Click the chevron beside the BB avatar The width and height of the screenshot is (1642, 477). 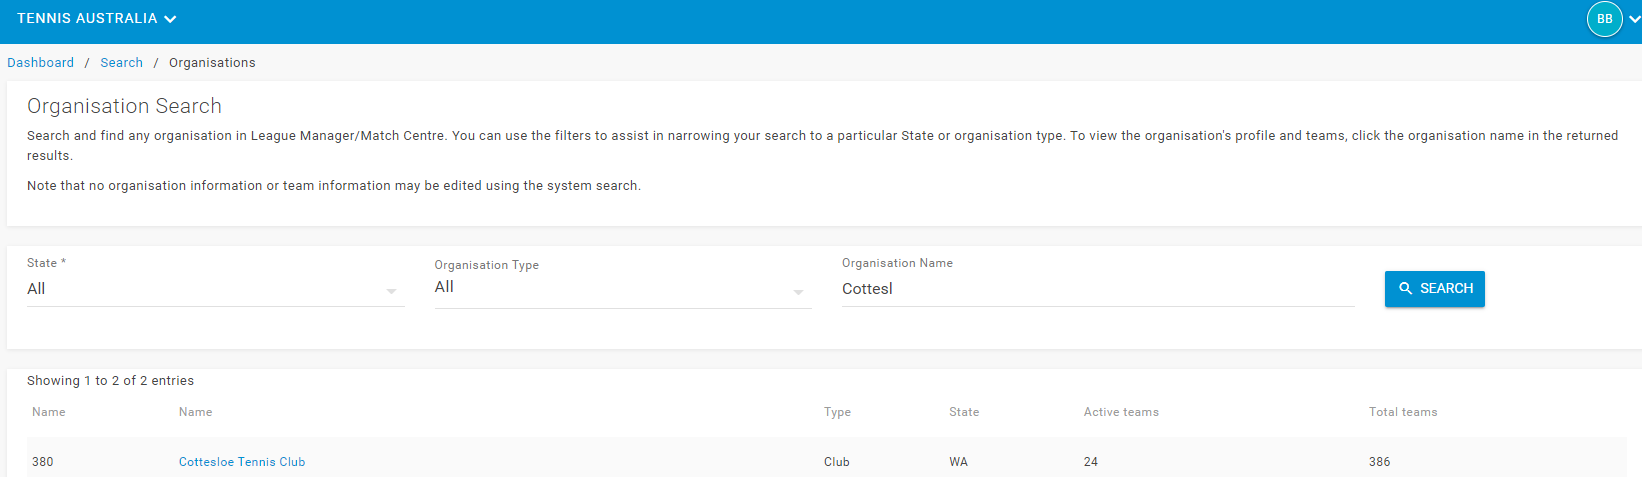coord(1634,19)
